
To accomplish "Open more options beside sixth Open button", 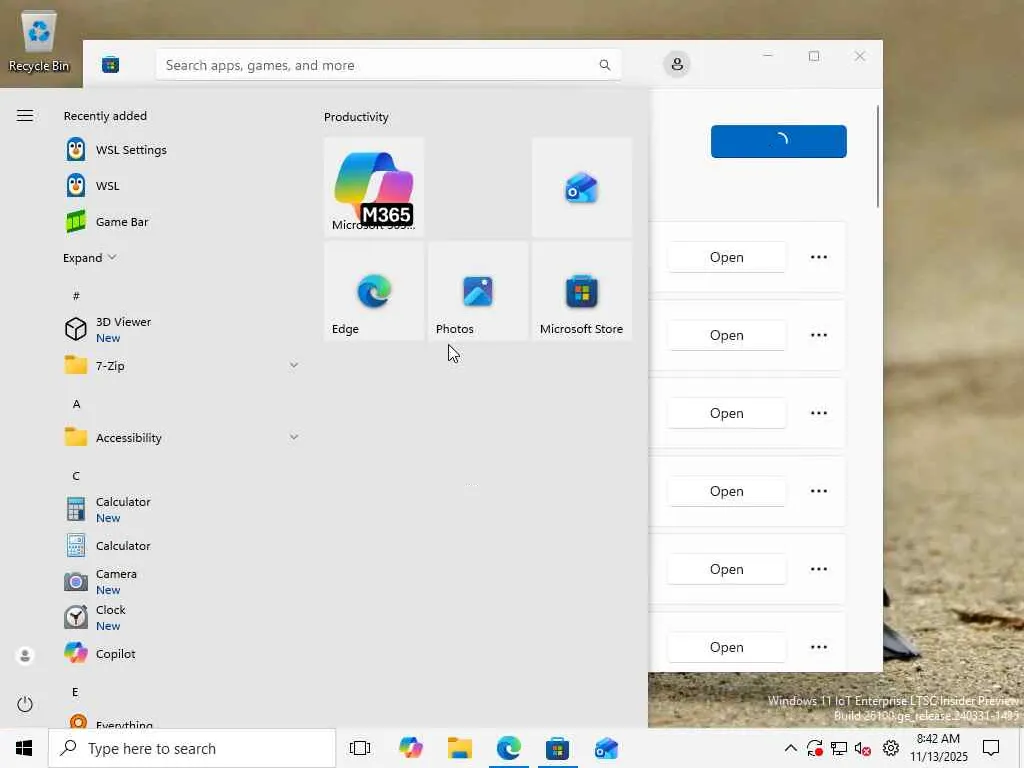I will pyautogui.click(x=819, y=647).
